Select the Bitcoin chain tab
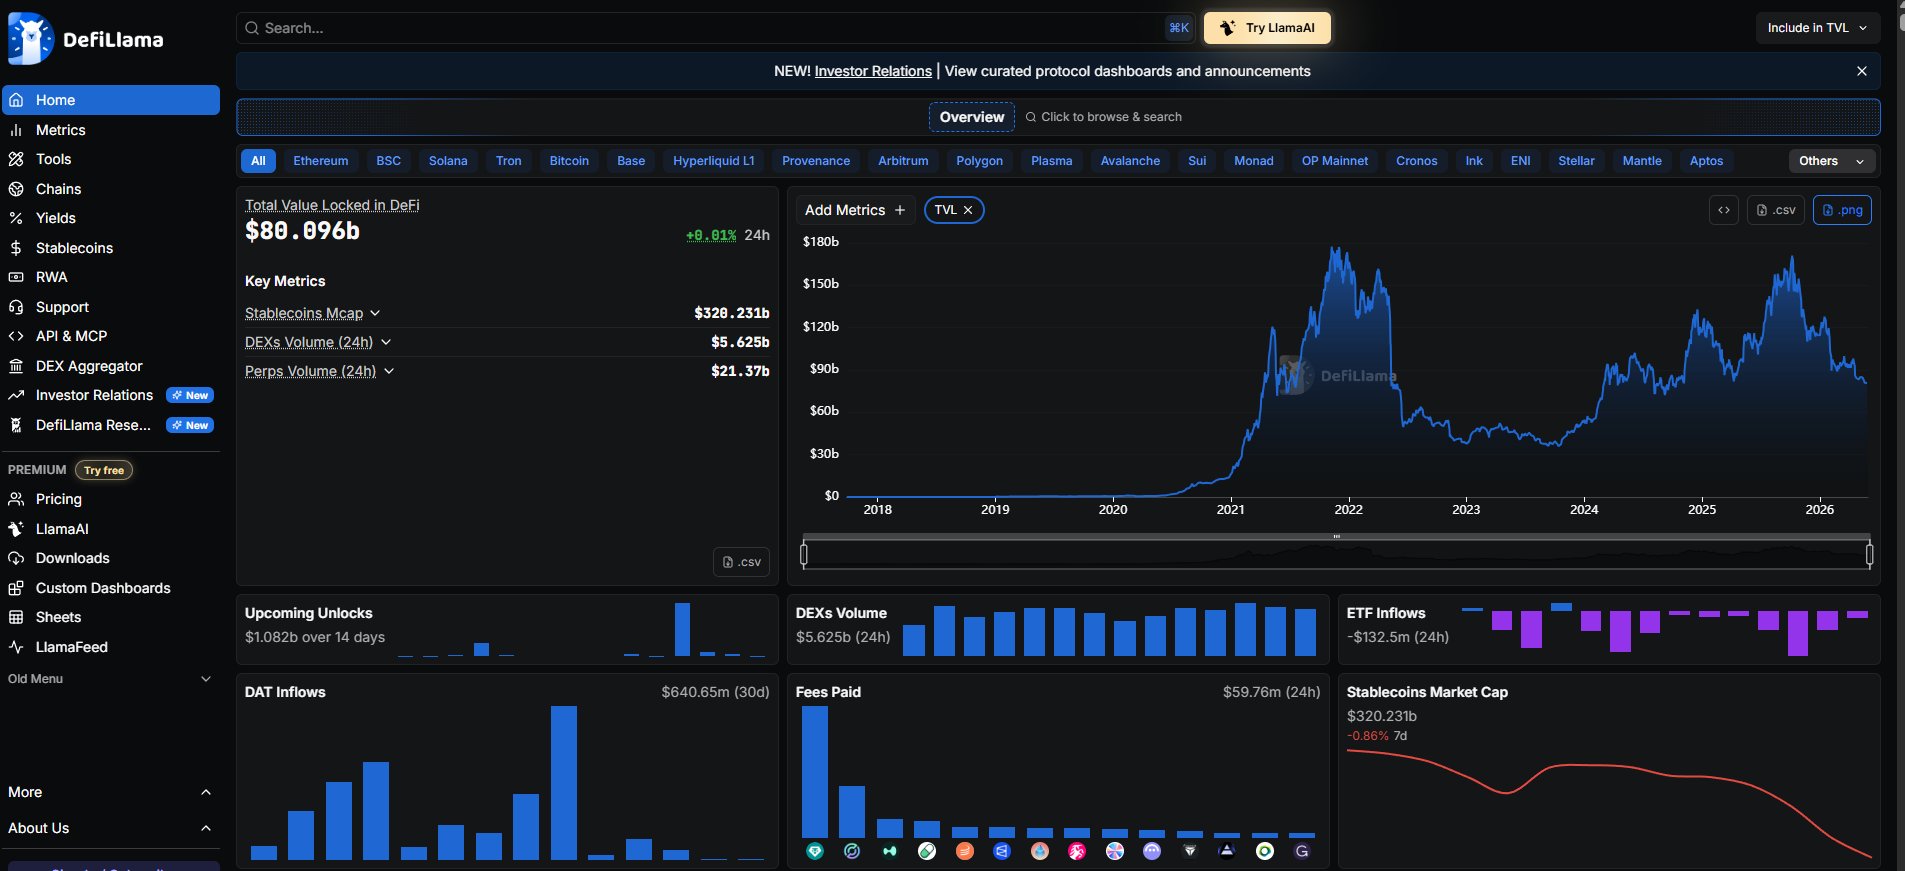Viewport: 1905px width, 871px height. click(x=569, y=161)
